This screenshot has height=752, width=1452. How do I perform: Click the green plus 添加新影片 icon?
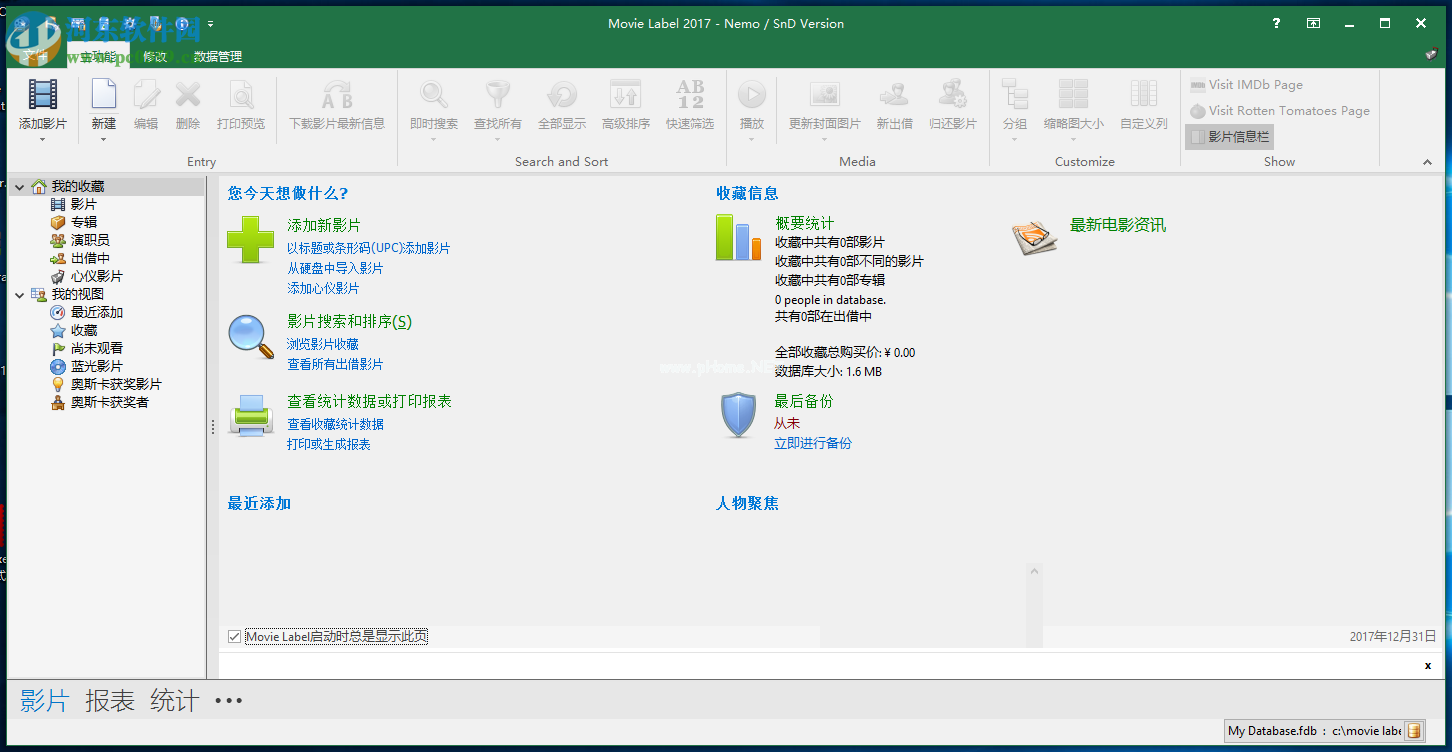click(250, 240)
